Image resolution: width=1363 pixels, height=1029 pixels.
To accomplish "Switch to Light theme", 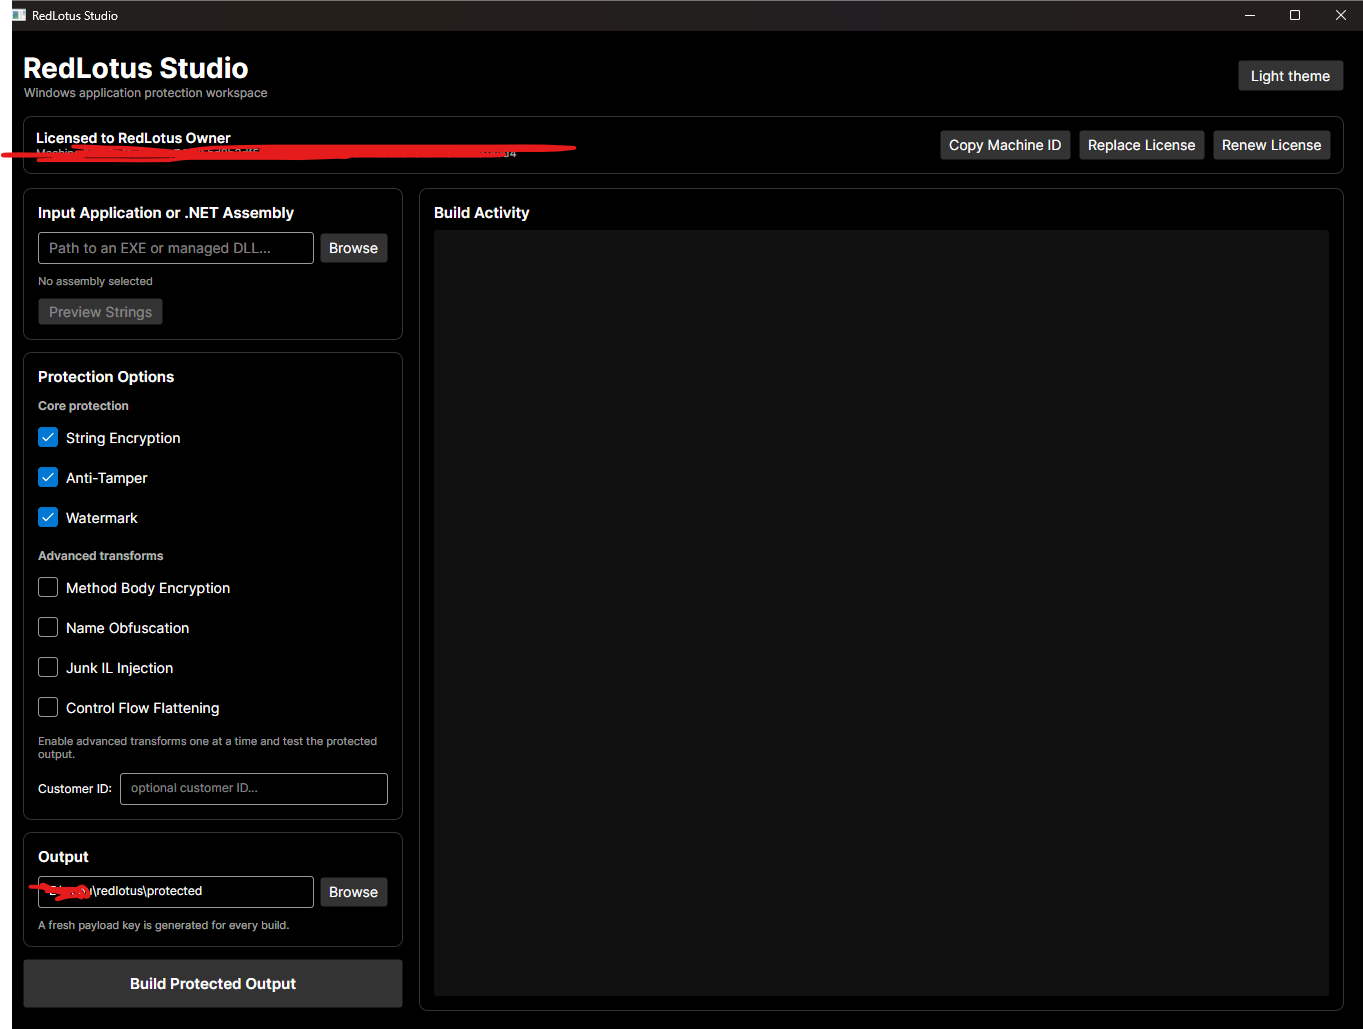I will pyautogui.click(x=1290, y=76).
